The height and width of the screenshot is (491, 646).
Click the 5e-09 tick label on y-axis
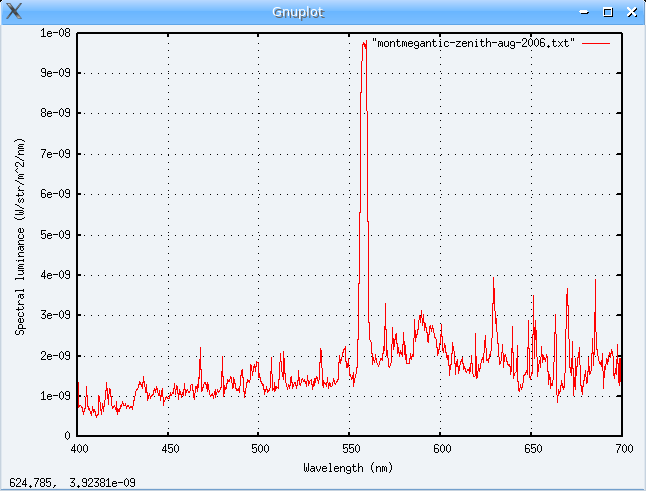coord(54,235)
